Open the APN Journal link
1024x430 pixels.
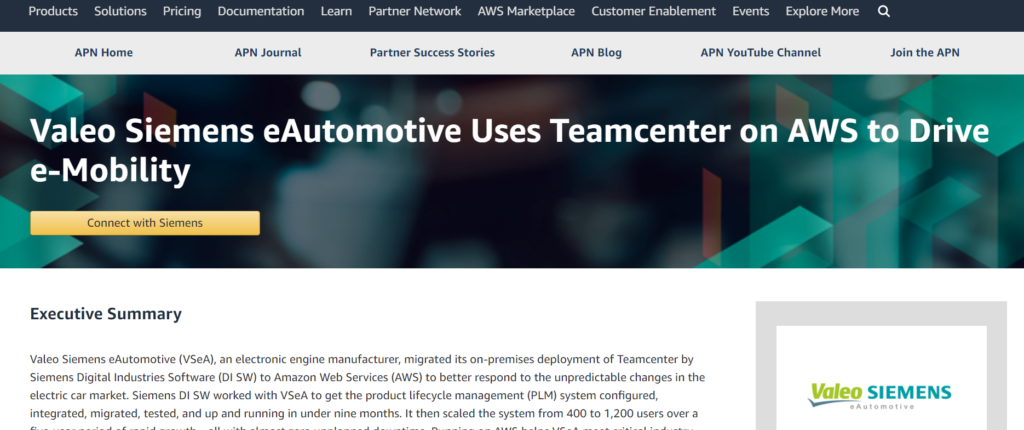268,53
